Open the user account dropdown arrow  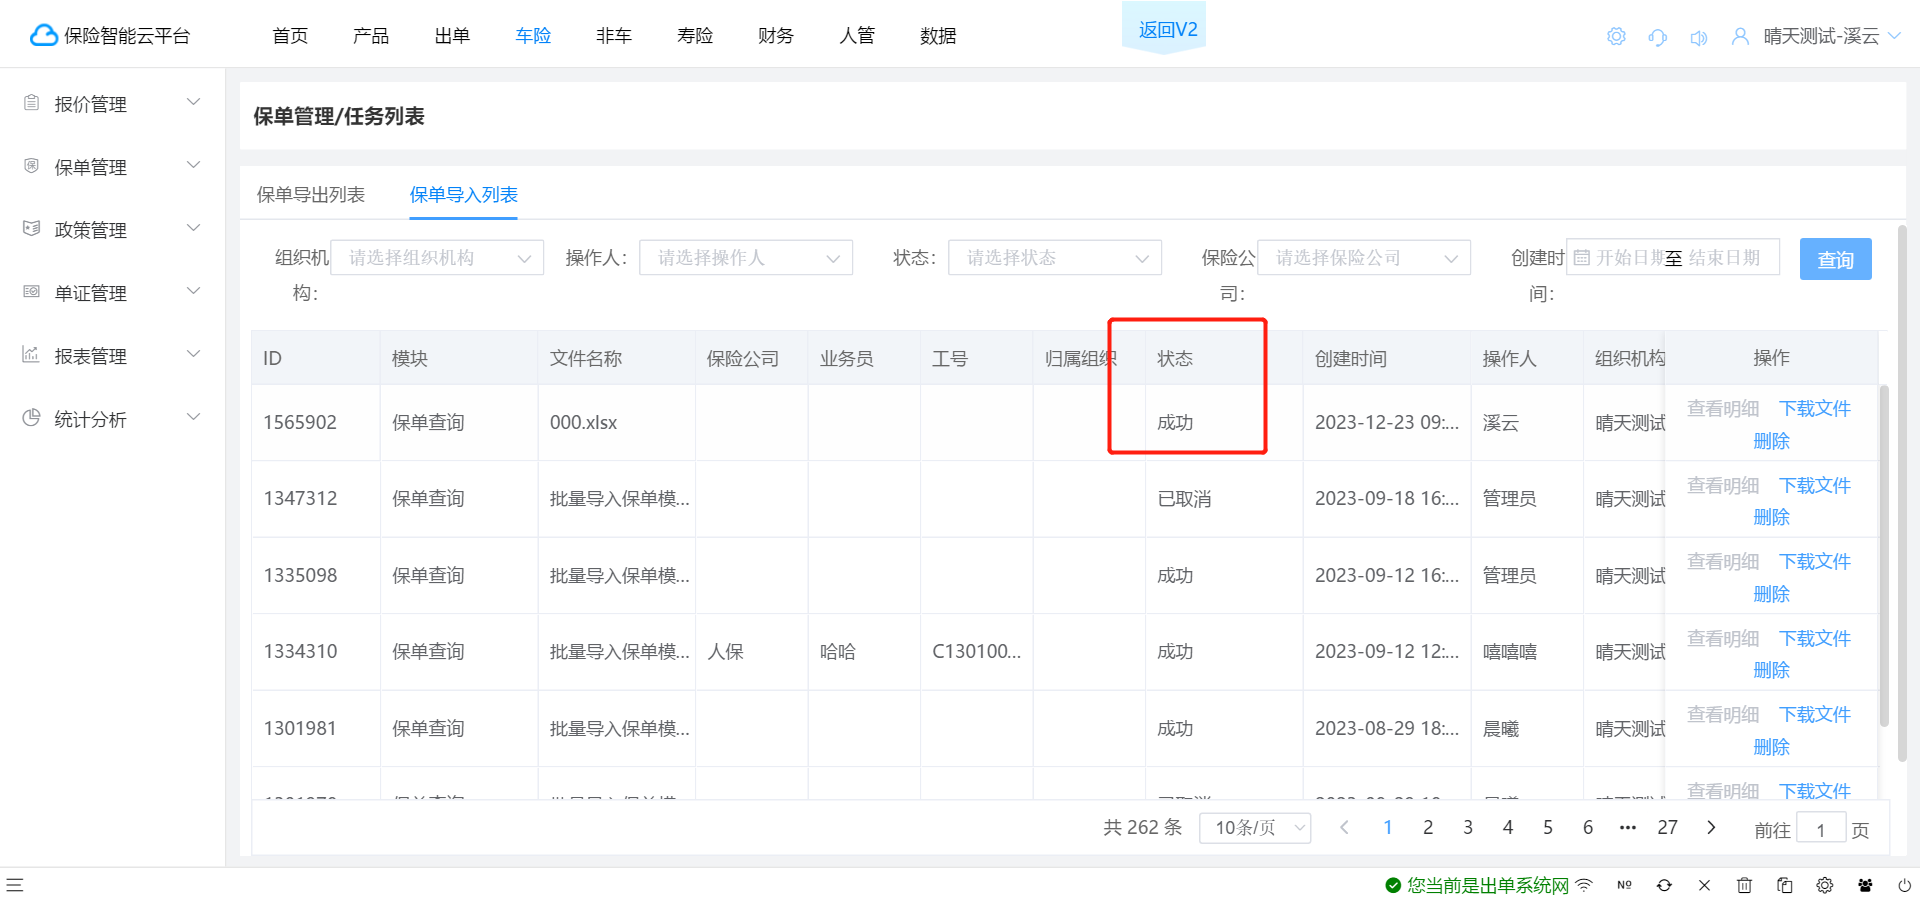[x=1894, y=36]
